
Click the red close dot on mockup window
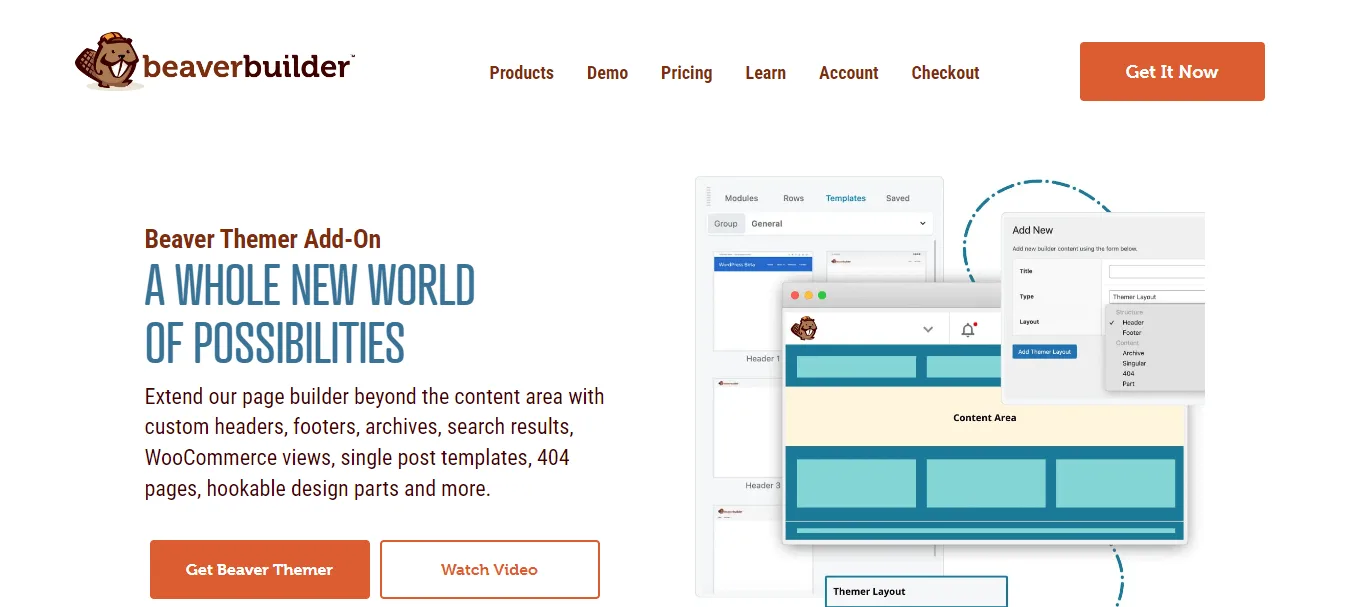pyautogui.click(x=795, y=295)
